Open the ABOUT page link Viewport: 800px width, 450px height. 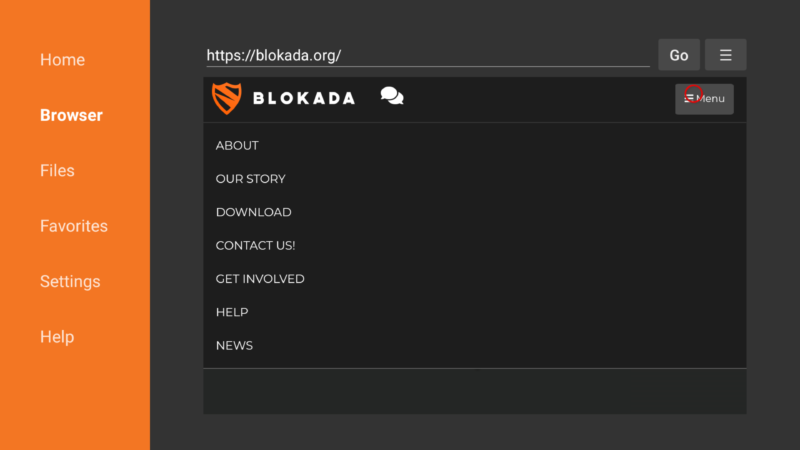coord(237,145)
